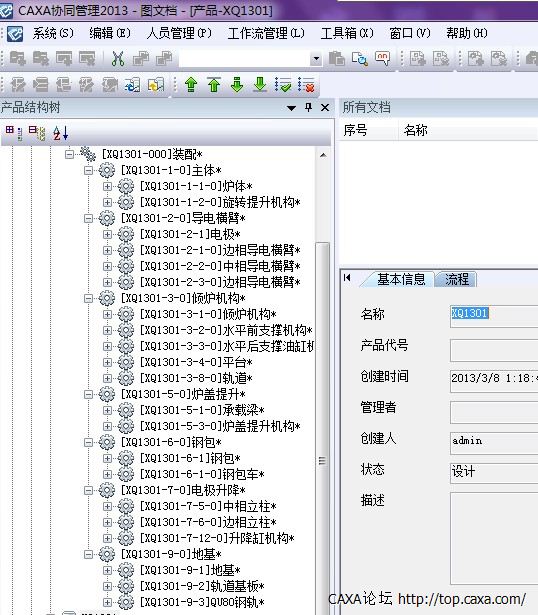Click the green move-down arrow icon
The width and height of the screenshot is (538, 615).
pyautogui.click(x=237, y=85)
